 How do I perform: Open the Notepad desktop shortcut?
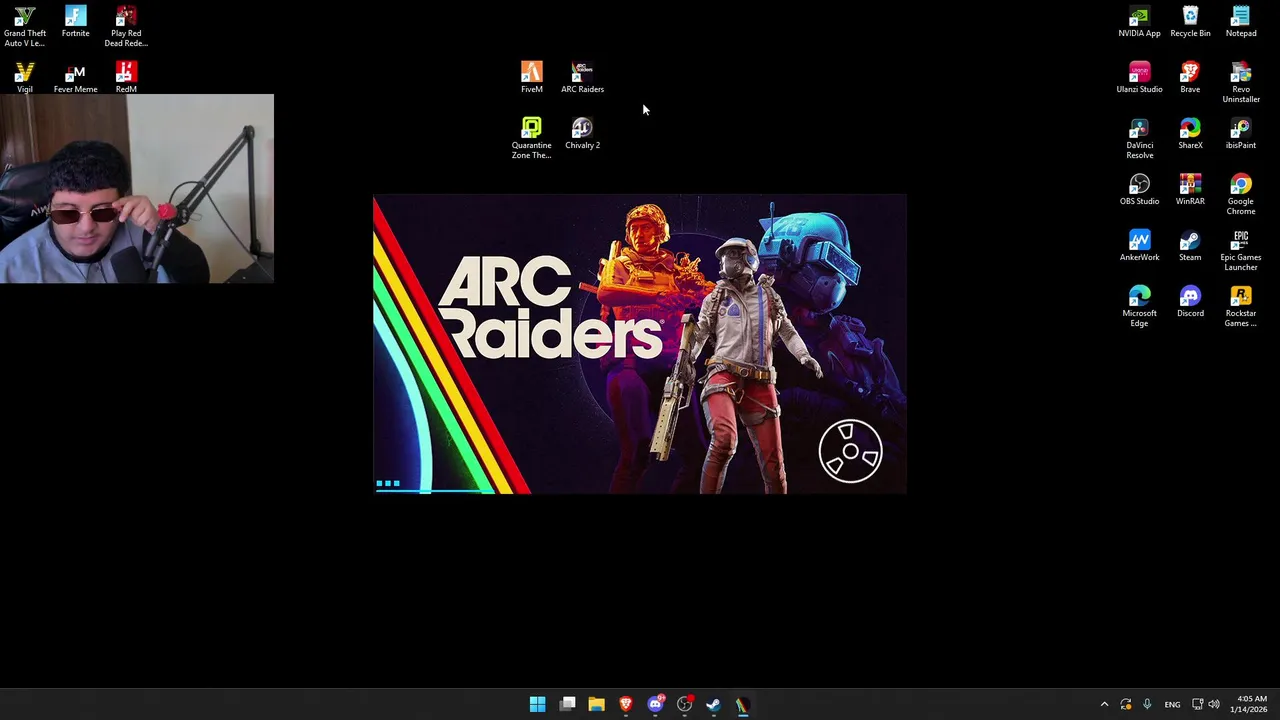(1241, 22)
